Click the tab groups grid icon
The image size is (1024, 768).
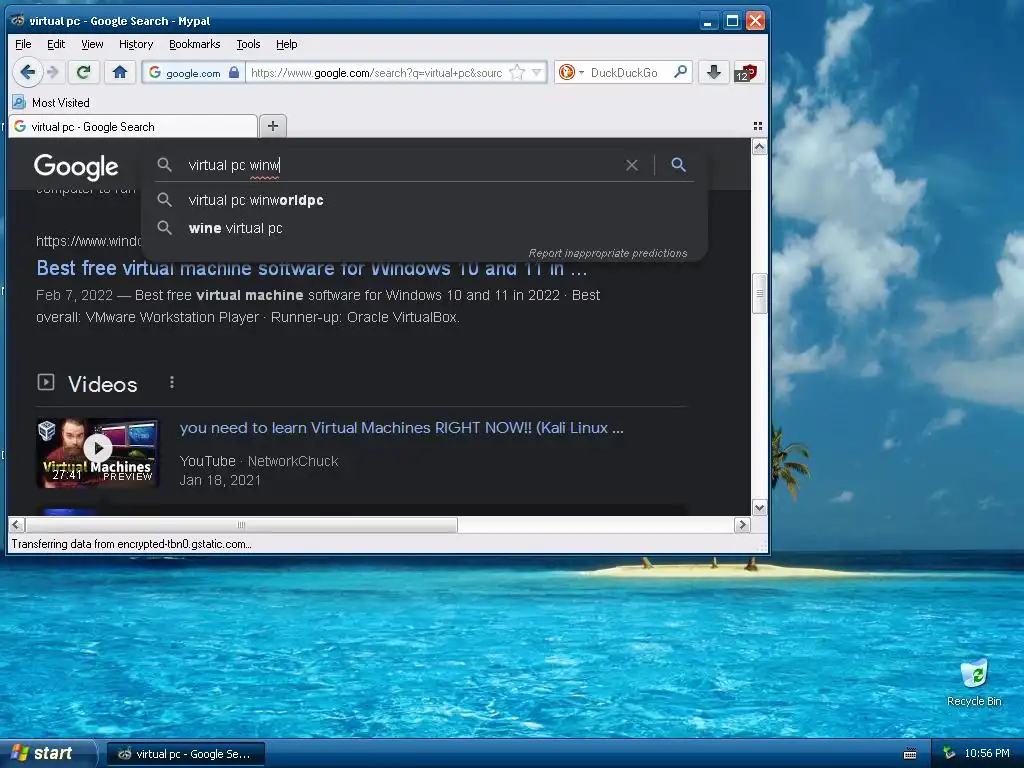point(758,126)
